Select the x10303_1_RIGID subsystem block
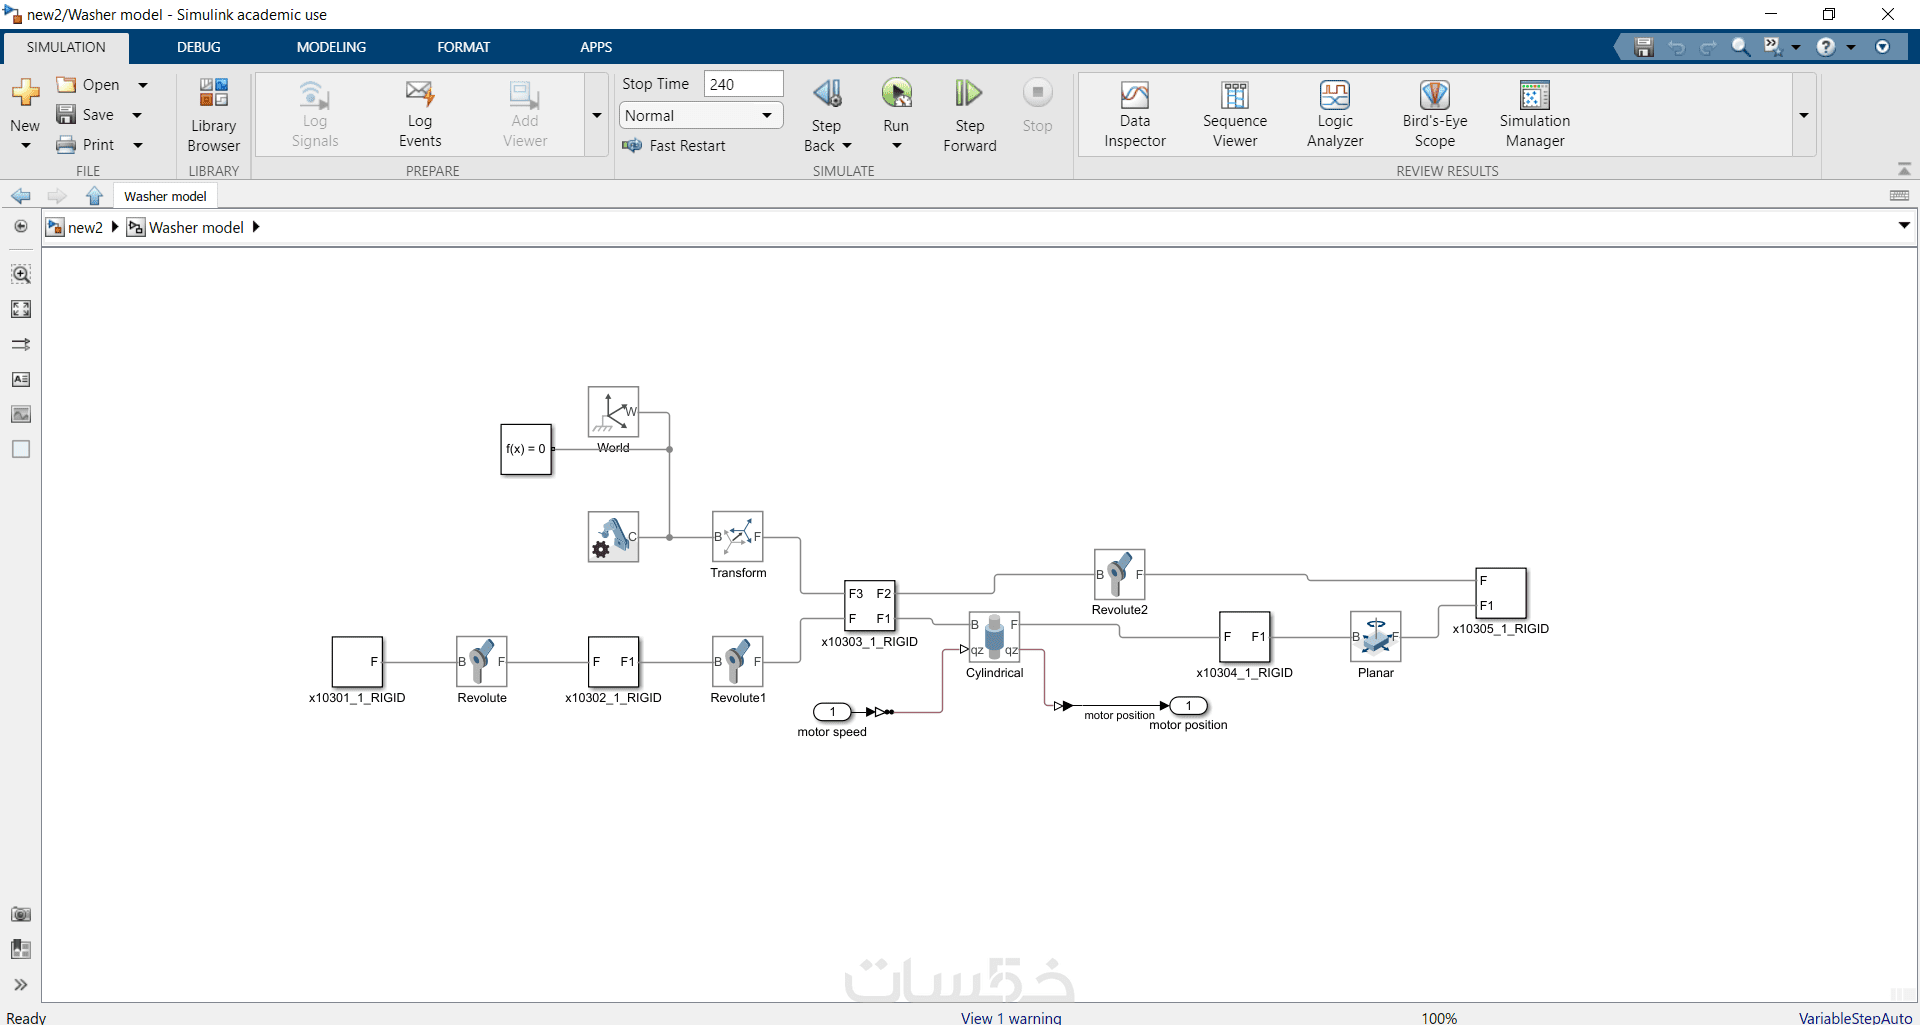Viewport: 1920px width, 1025px height. pos(869,605)
